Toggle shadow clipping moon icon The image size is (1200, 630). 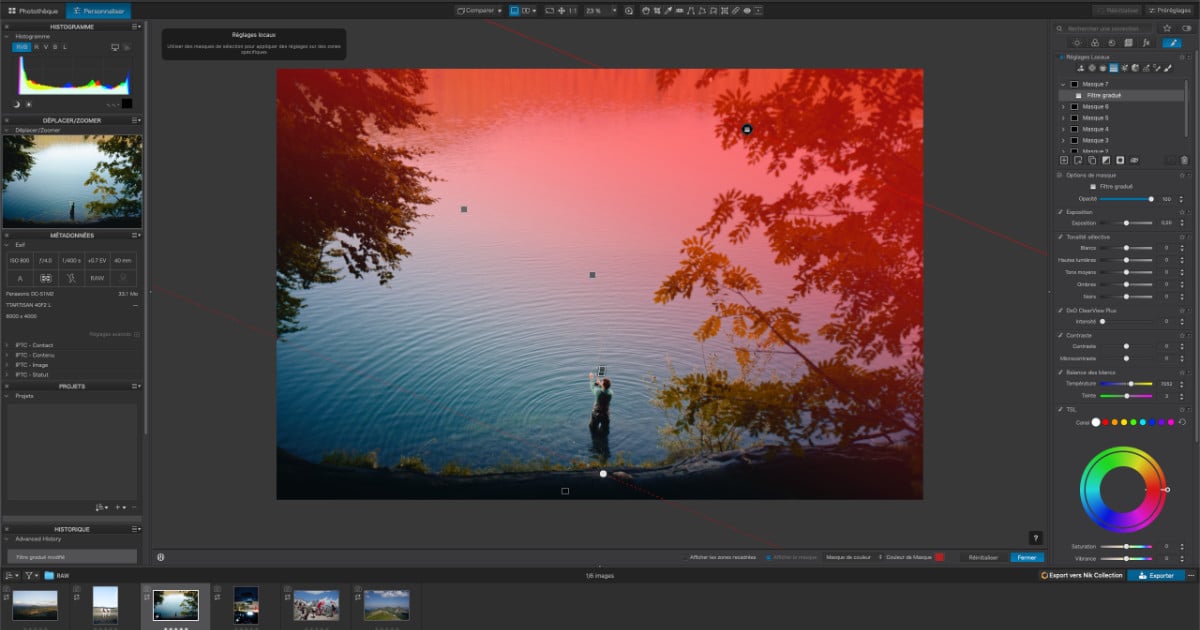[17, 104]
